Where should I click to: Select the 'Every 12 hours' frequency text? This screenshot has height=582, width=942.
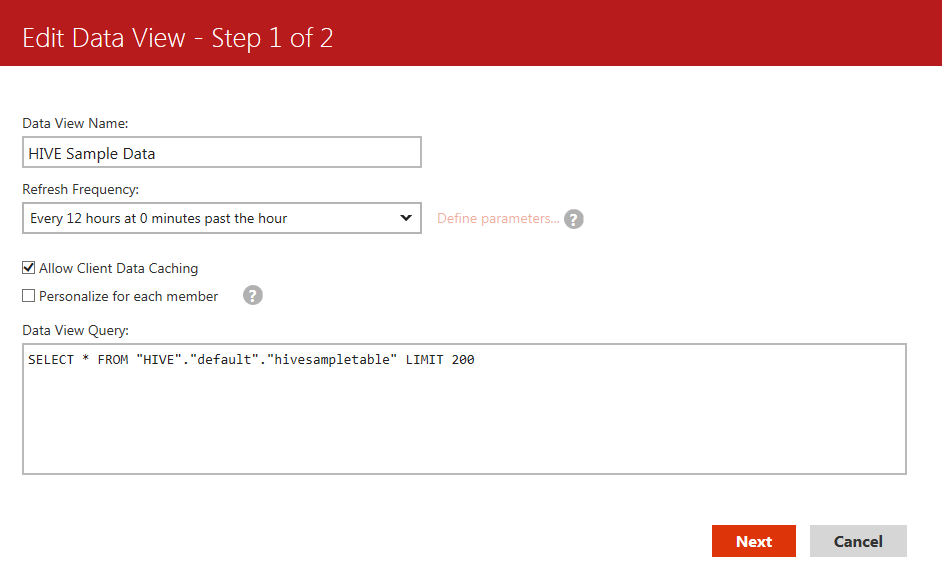tap(158, 218)
